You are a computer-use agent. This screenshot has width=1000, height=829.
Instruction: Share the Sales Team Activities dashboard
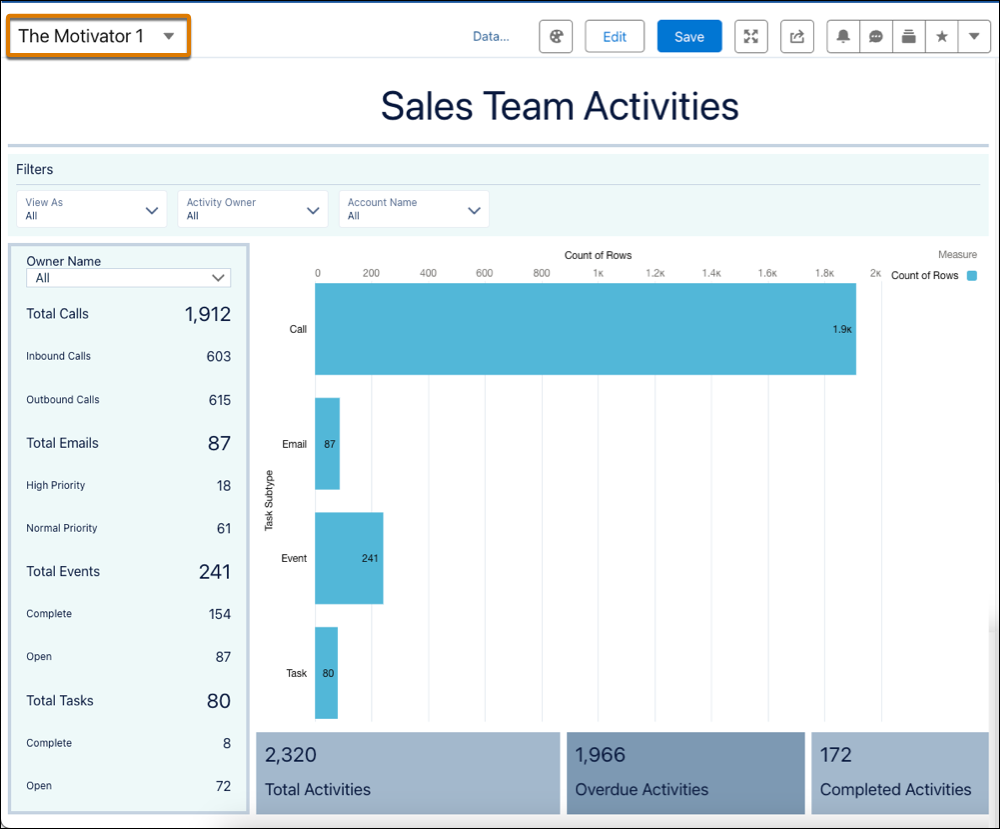796,36
